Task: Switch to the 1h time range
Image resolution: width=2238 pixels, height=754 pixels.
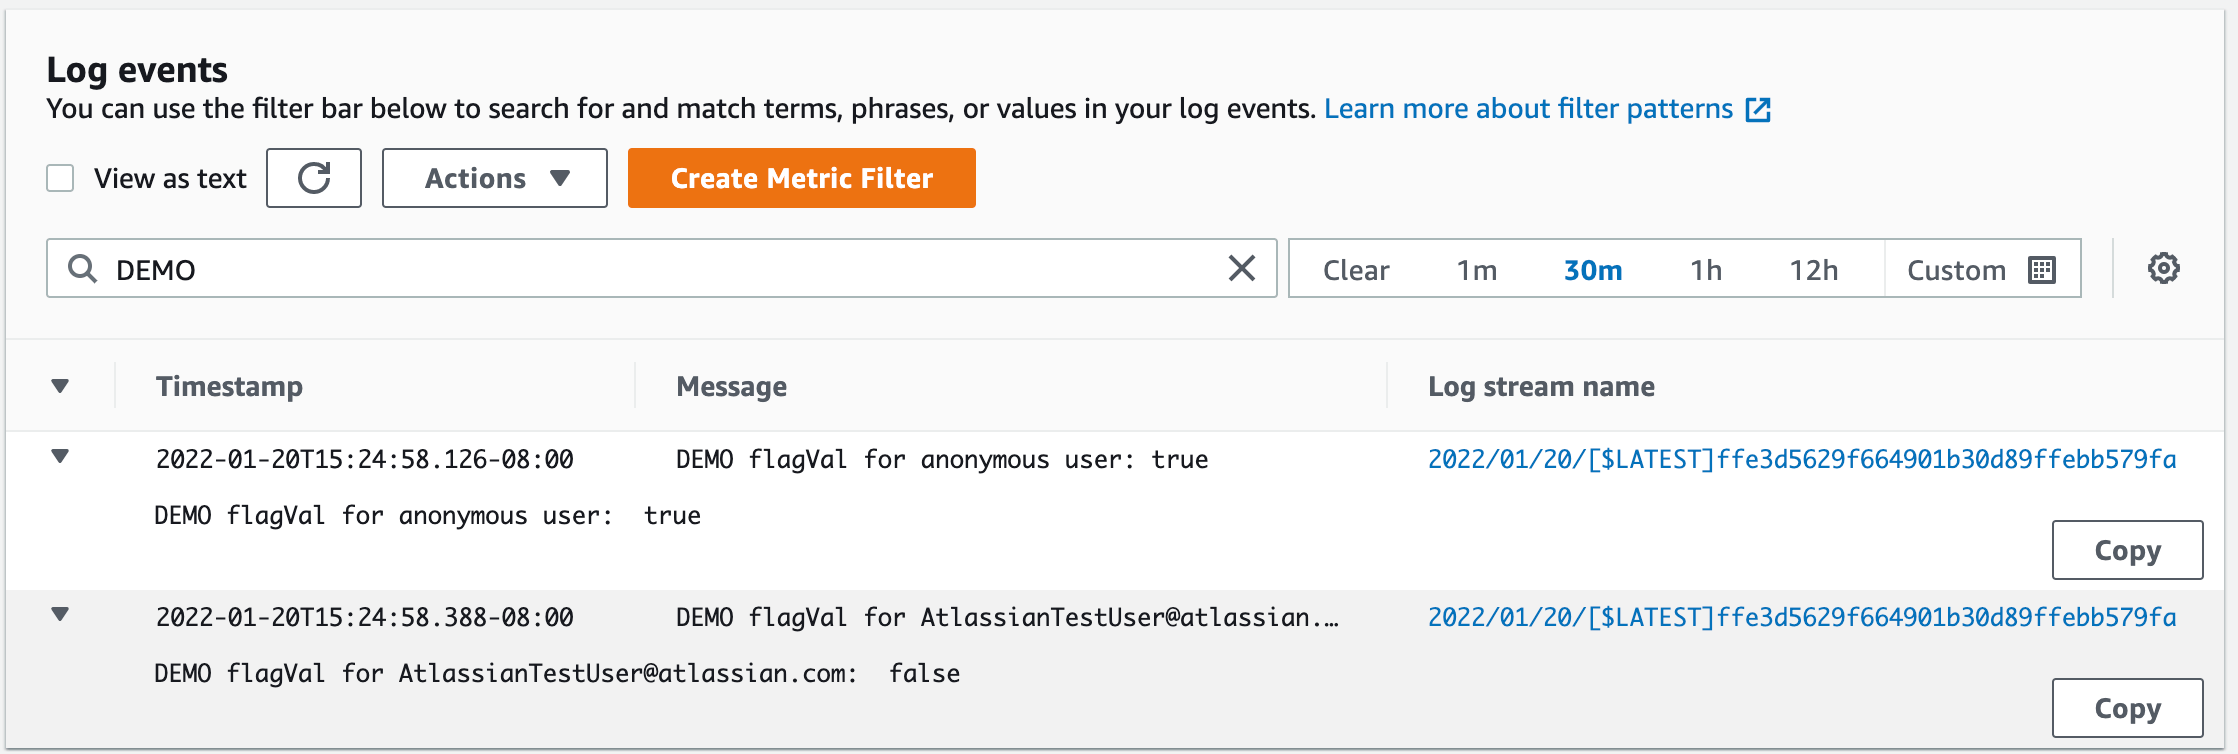Action: pos(1706,268)
